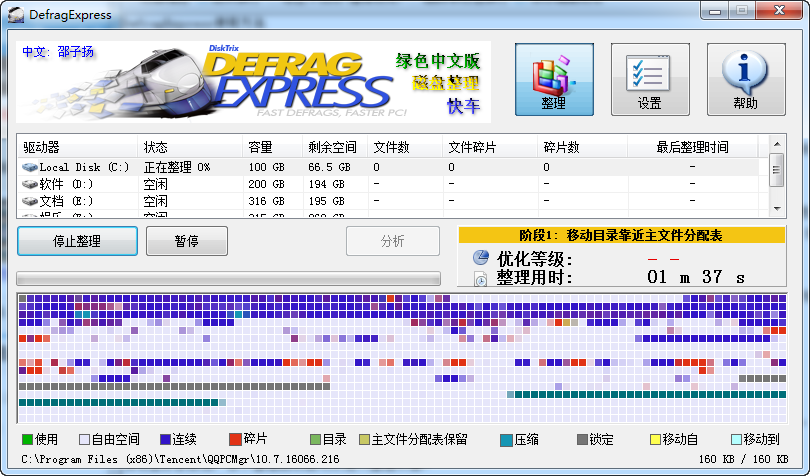The width and height of the screenshot is (810, 476).
Task: Click red 碎片 legend swatch
Action: (x=236, y=439)
